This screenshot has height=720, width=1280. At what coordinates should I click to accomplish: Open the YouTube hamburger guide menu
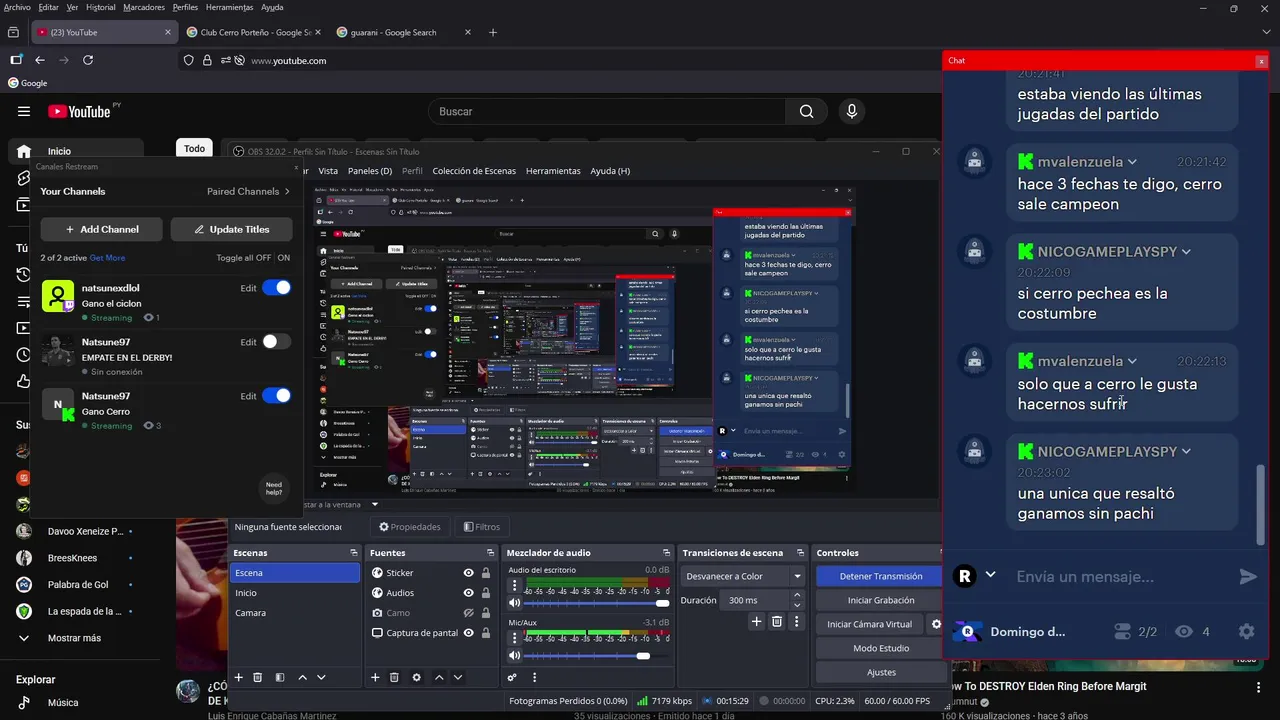(x=24, y=111)
